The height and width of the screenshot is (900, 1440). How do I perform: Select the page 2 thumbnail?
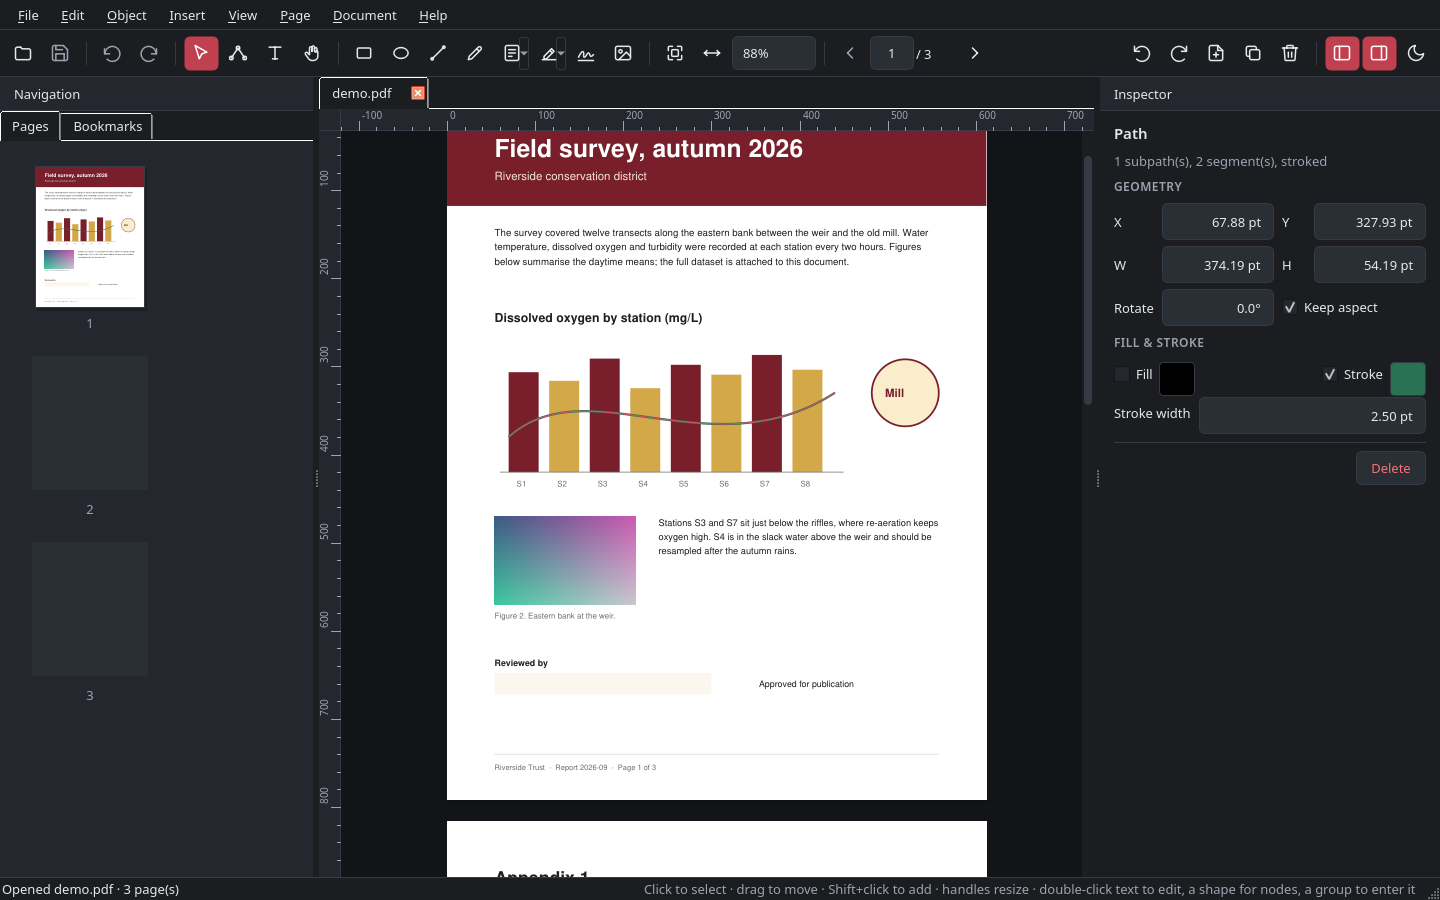click(x=90, y=423)
